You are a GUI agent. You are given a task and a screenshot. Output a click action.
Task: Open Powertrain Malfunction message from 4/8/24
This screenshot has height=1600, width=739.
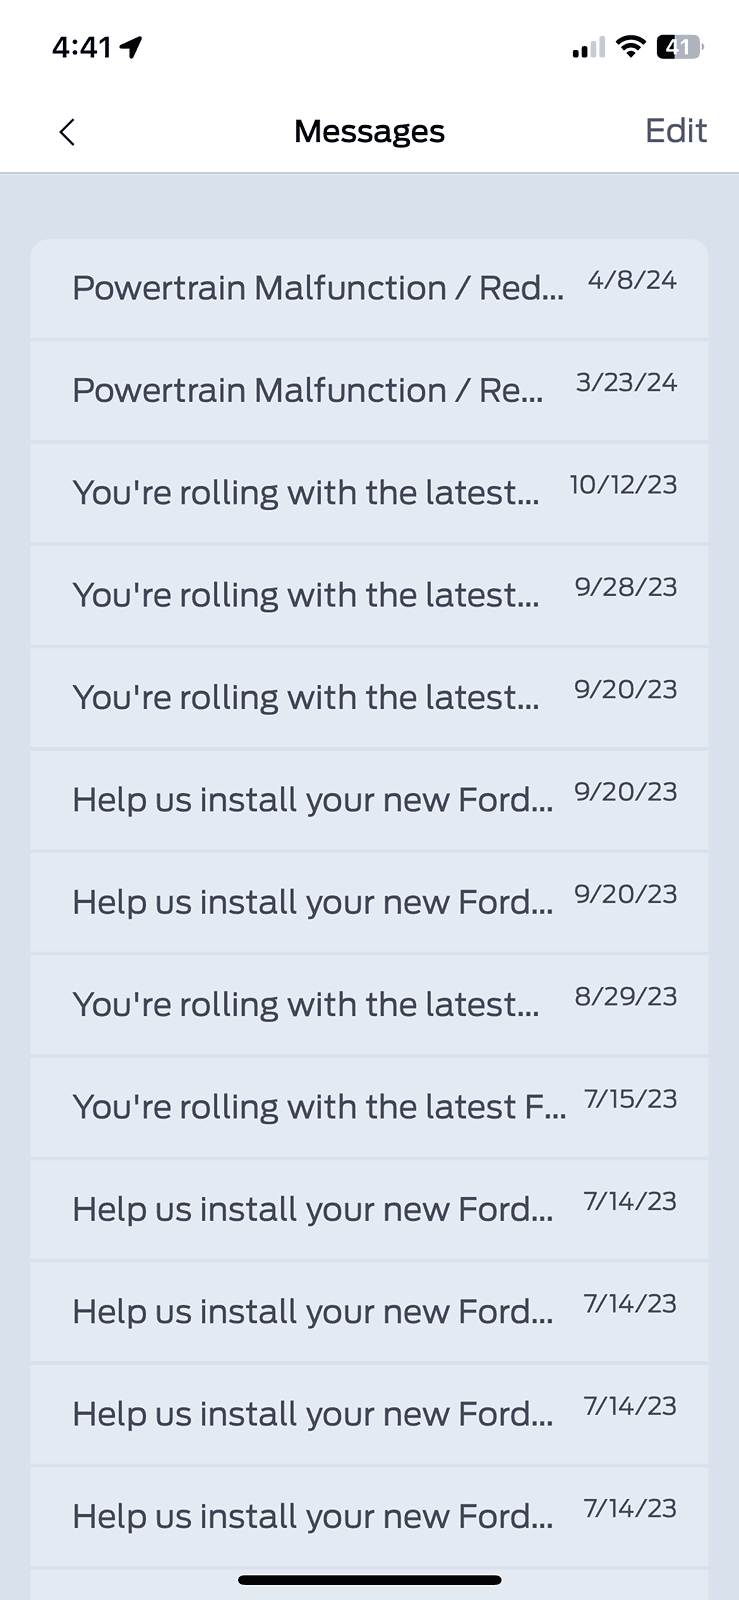click(x=318, y=288)
